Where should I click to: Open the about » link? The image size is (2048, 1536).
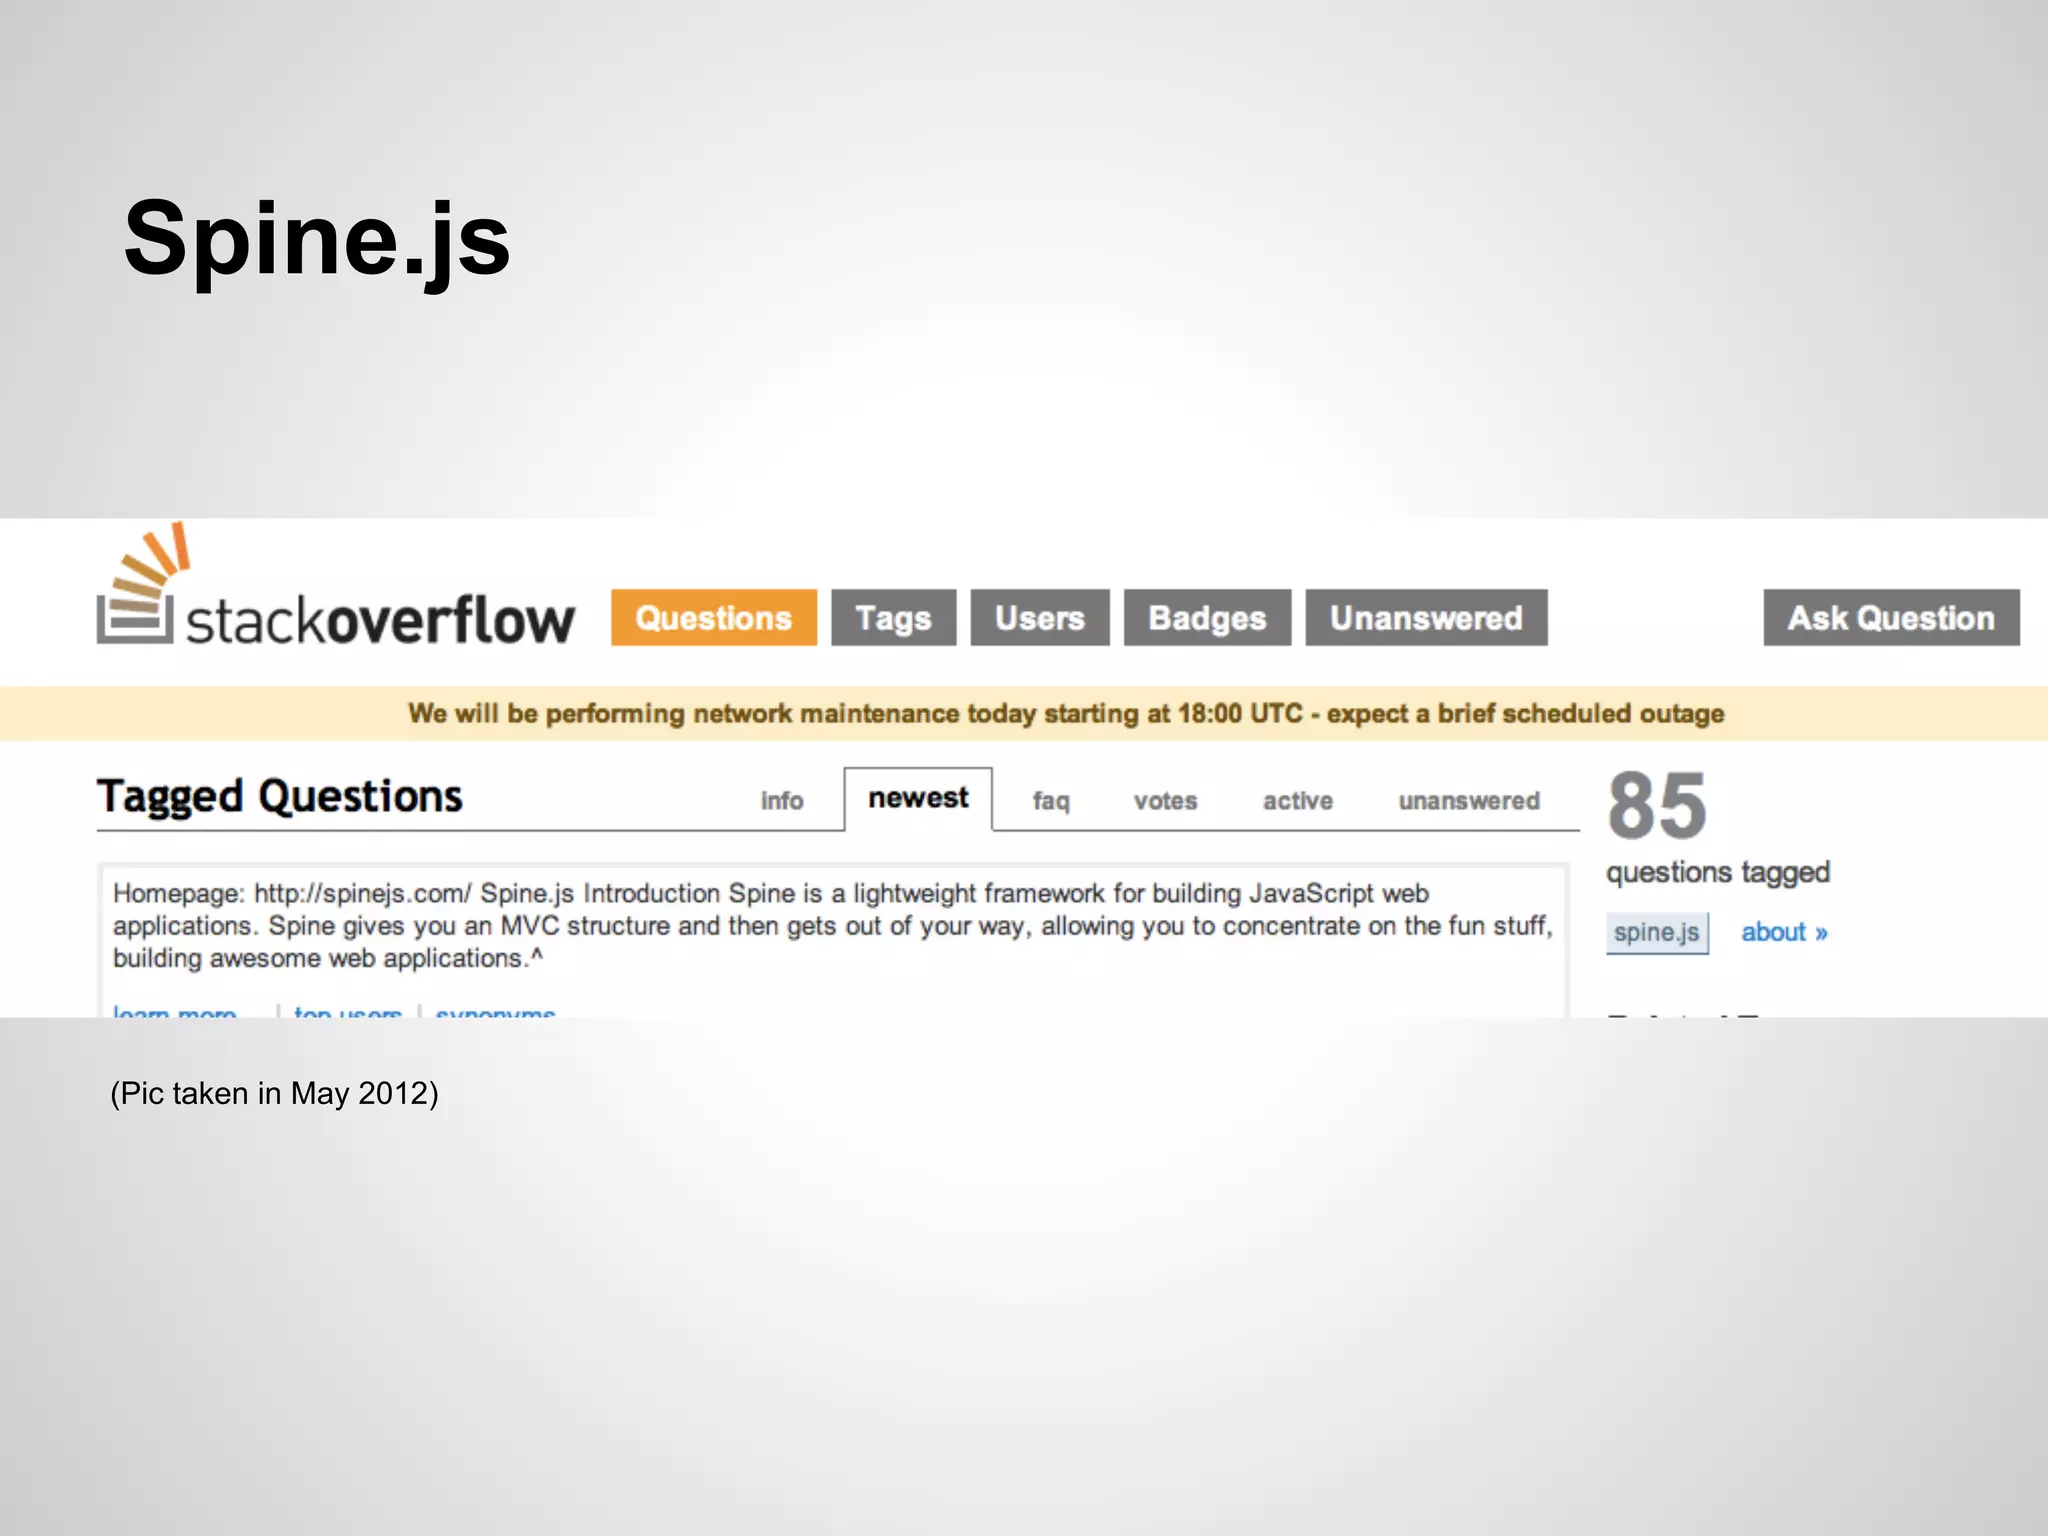tap(1784, 932)
